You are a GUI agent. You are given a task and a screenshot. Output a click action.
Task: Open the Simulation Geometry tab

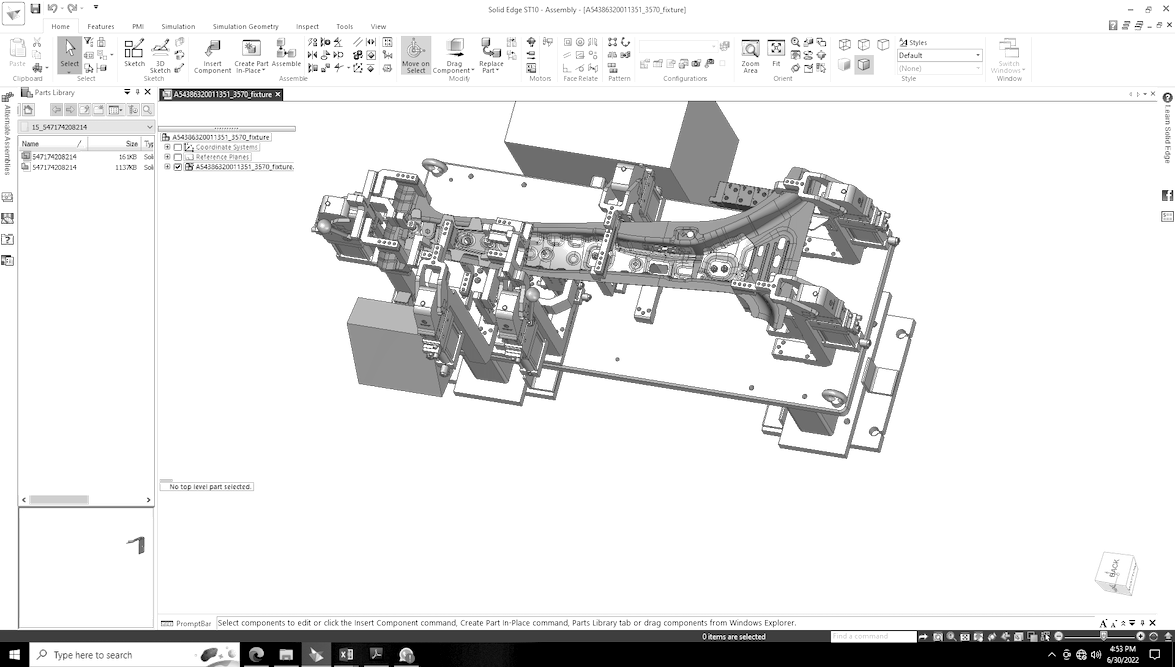click(x=245, y=27)
